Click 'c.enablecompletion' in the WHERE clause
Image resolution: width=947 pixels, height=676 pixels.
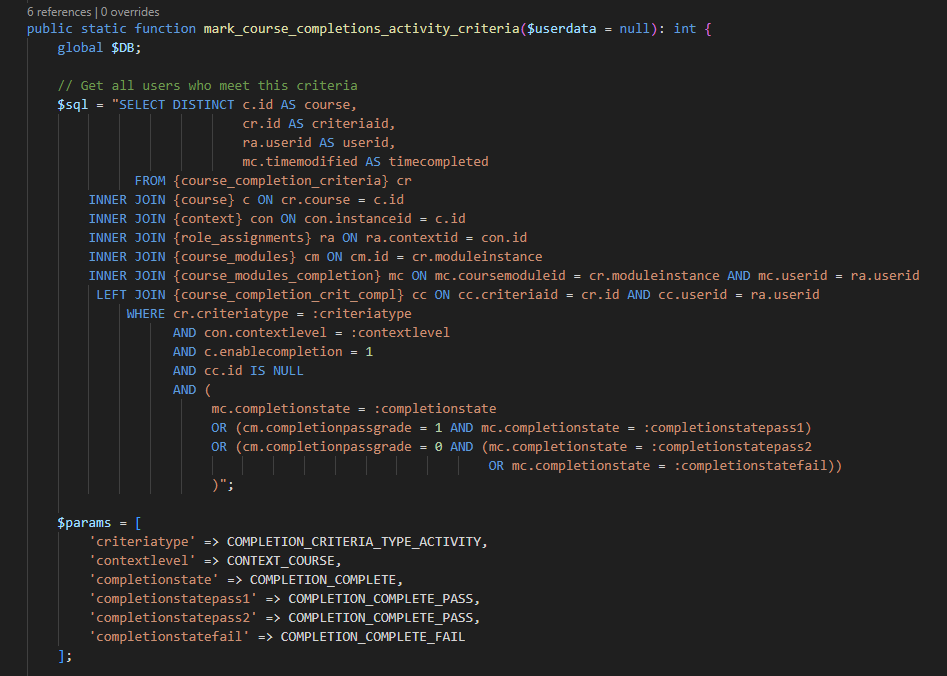(x=273, y=352)
